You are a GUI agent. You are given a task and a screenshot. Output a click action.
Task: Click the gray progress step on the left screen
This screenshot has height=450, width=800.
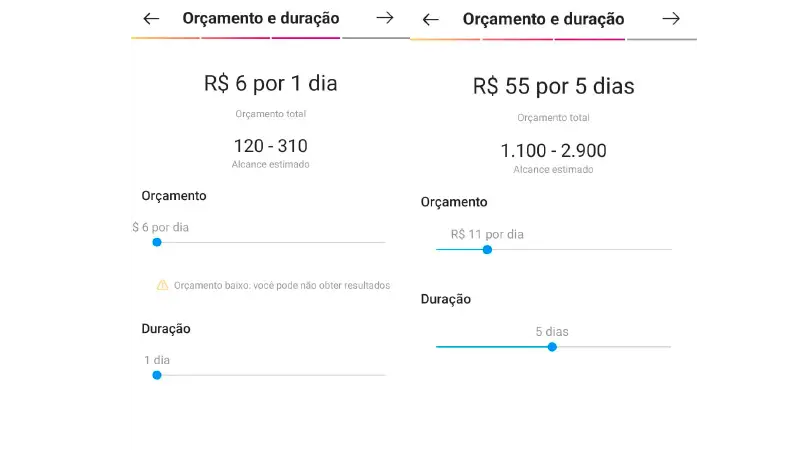[375, 38]
